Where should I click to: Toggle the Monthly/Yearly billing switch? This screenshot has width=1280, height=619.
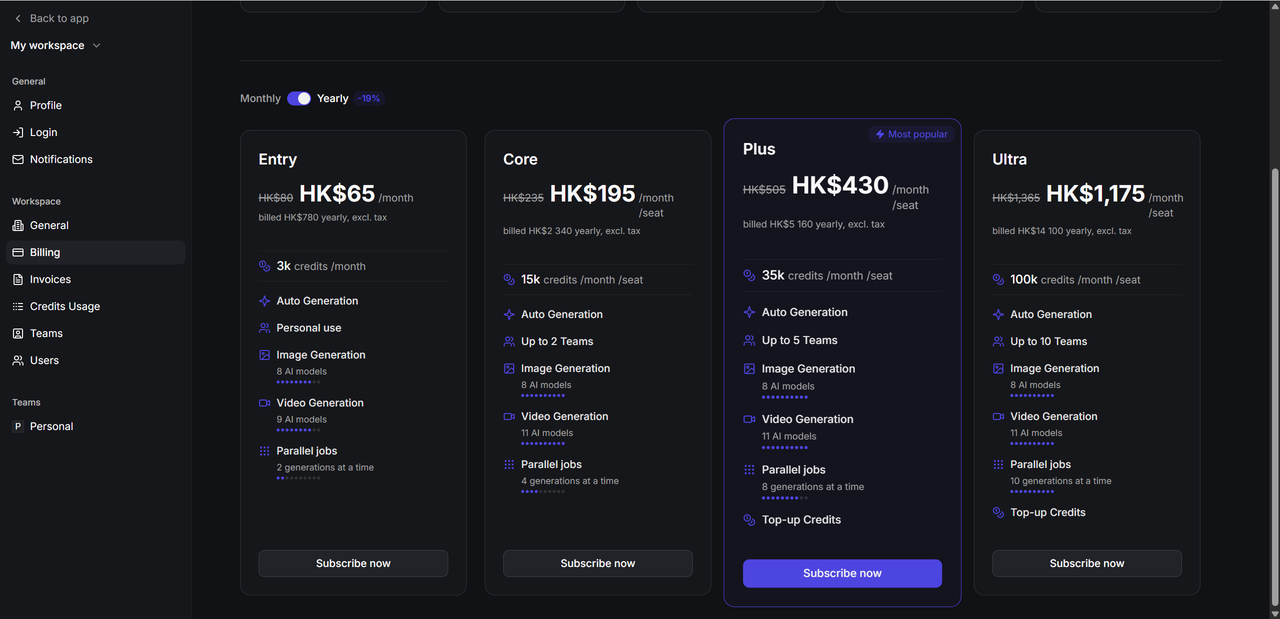(299, 98)
